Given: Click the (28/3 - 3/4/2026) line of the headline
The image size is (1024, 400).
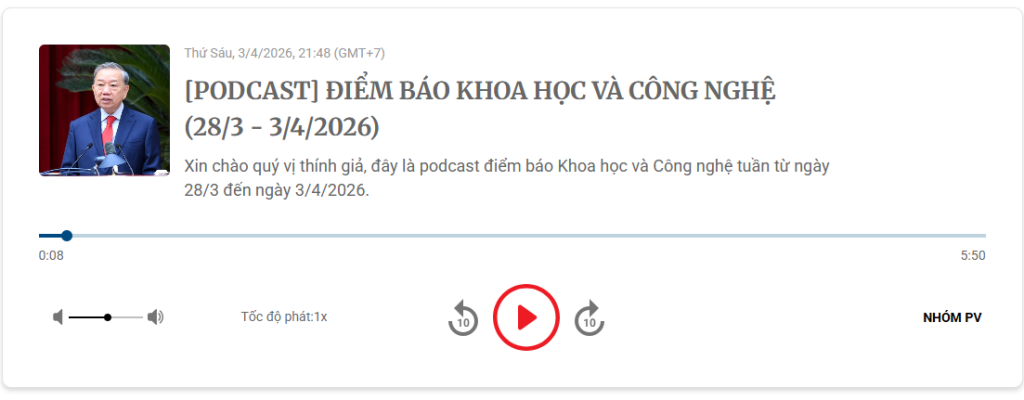Looking at the screenshot, I should coord(281,127).
